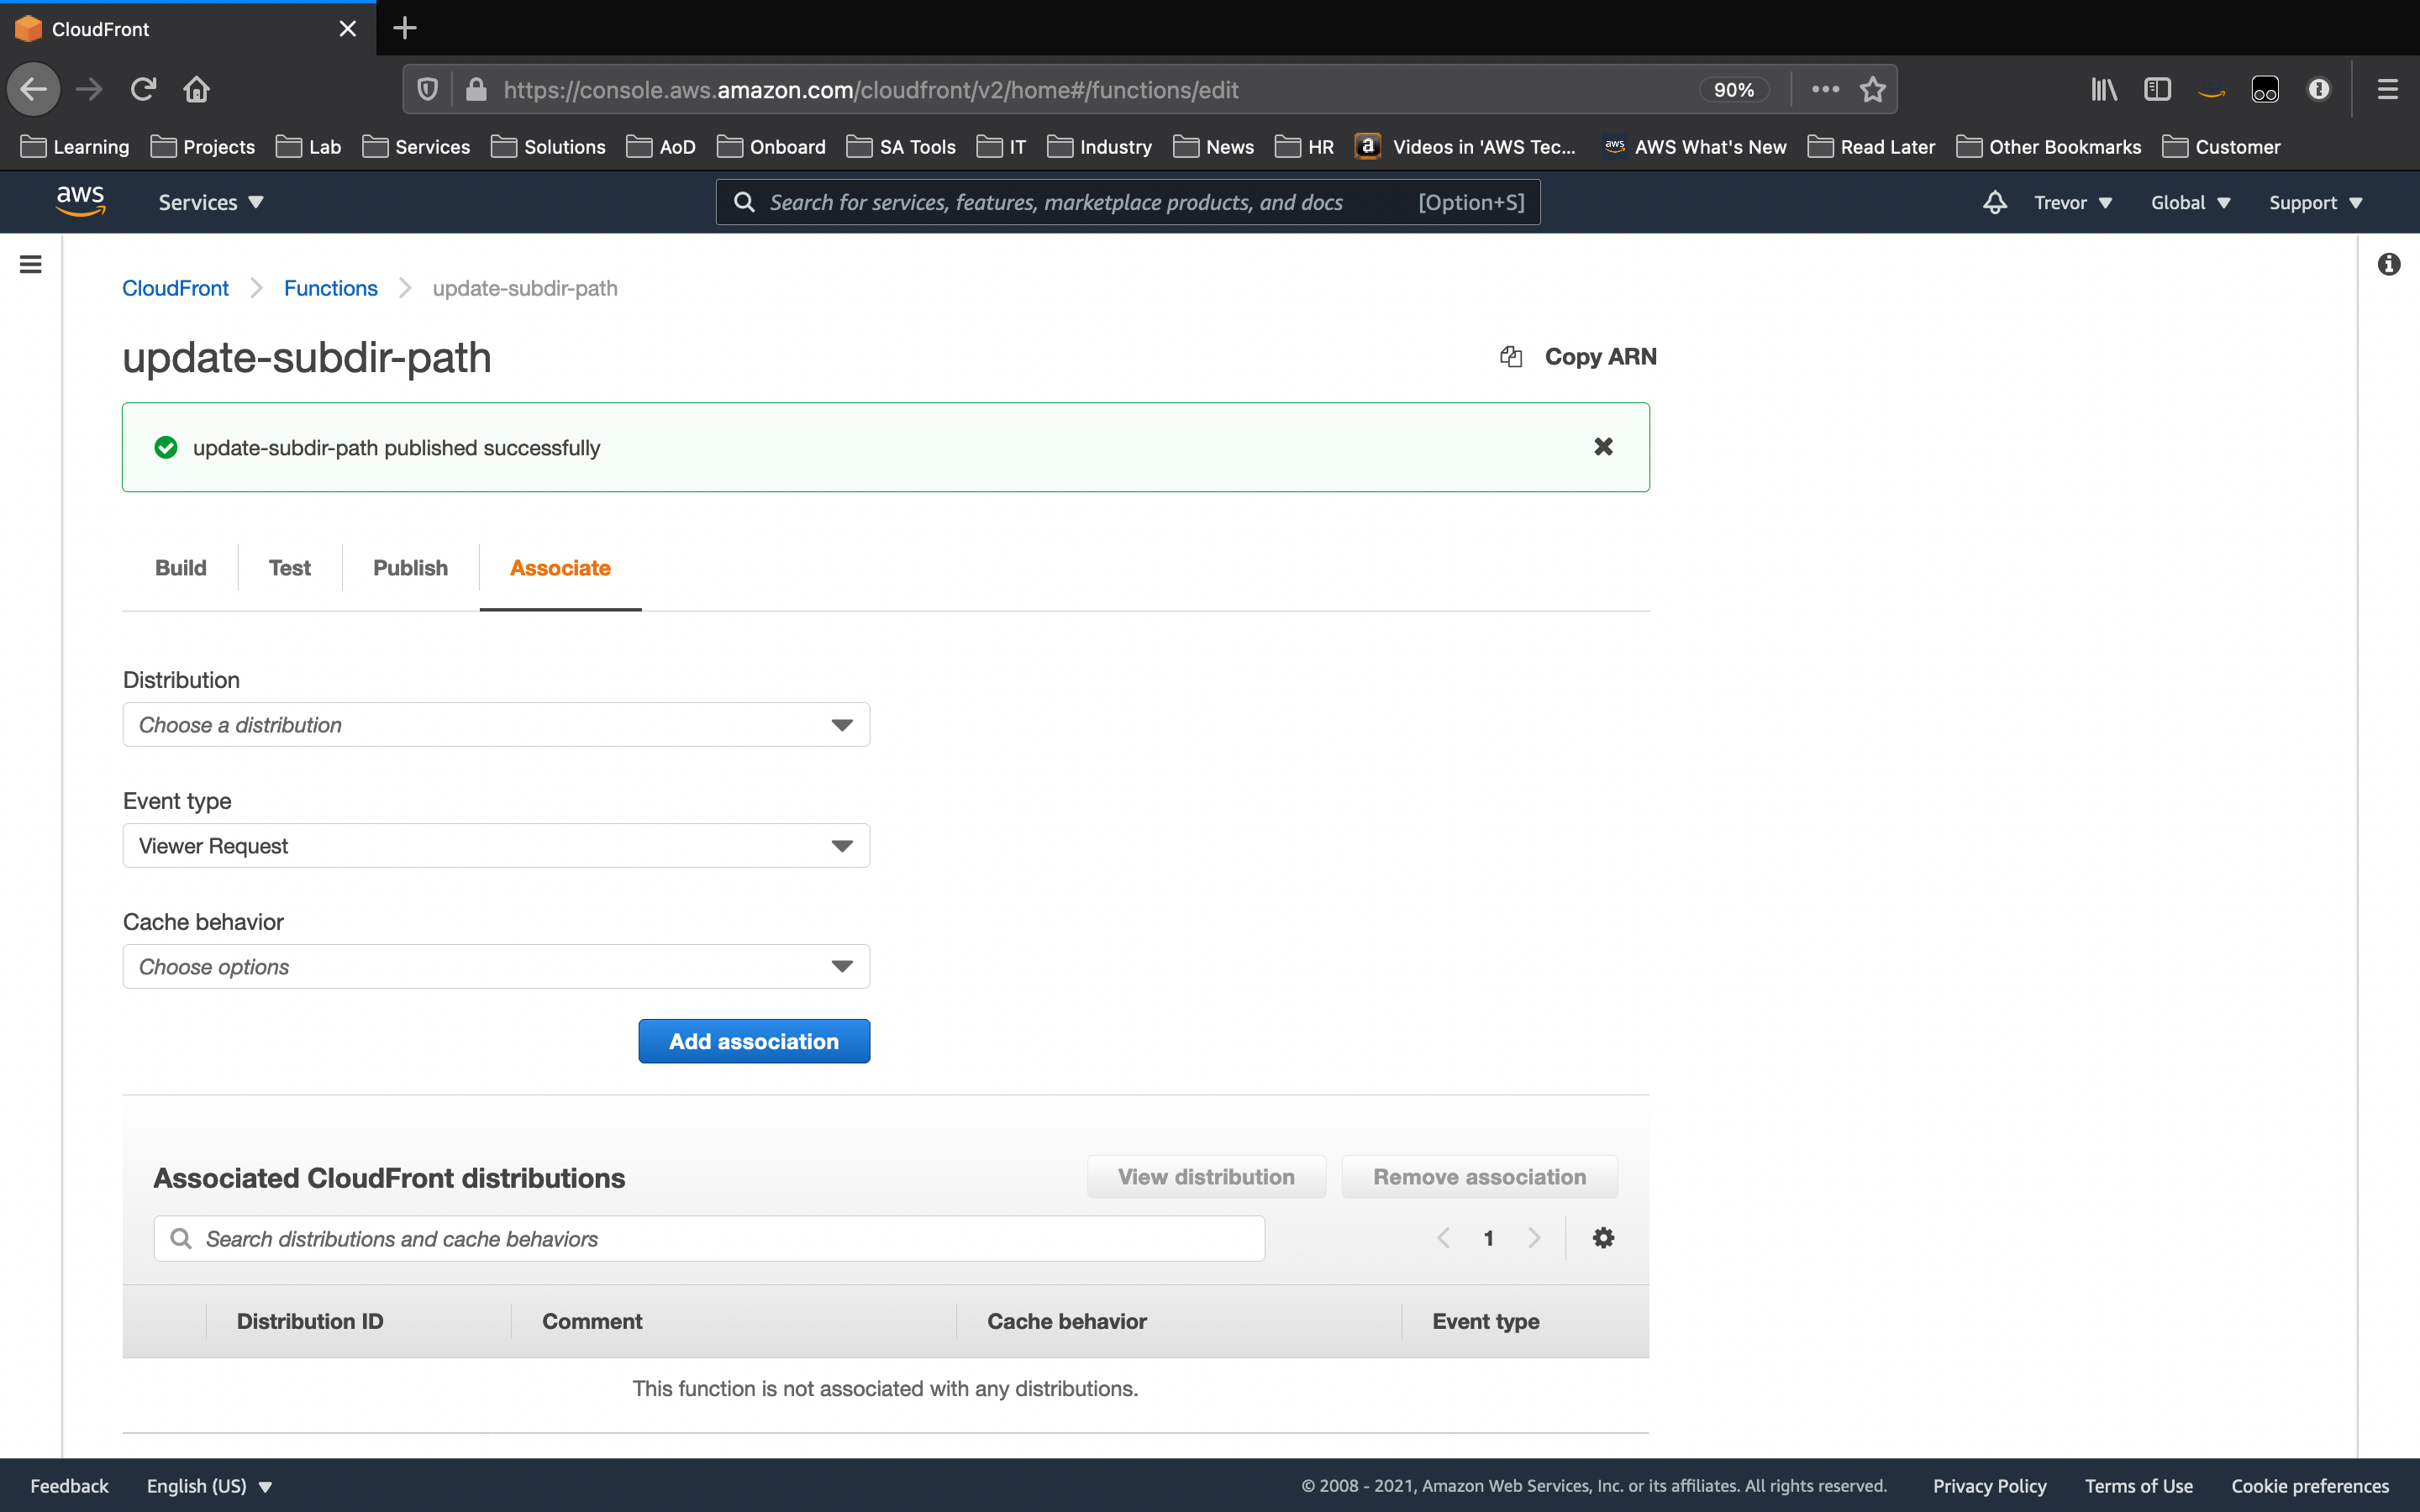Image resolution: width=2420 pixels, height=1512 pixels.
Task: Open the Customer bookmarks folder
Action: pyautogui.click(x=2221, y=147)
